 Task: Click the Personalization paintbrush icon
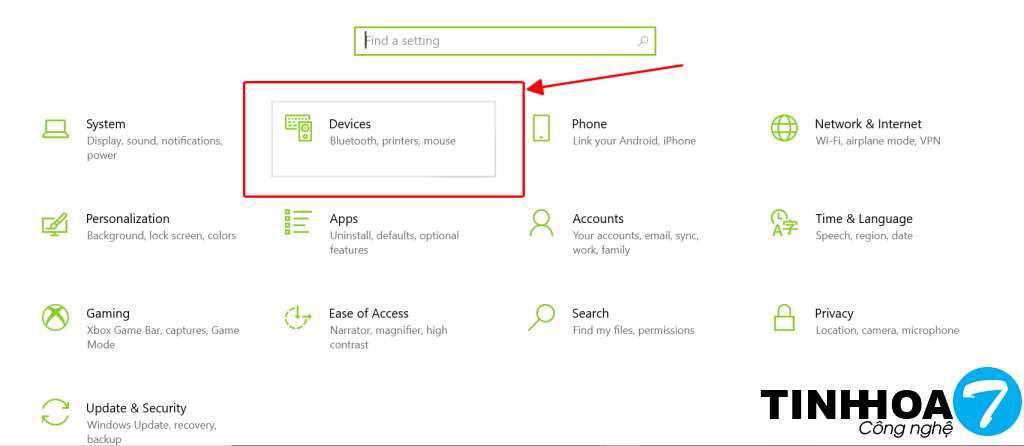click(x=55, y=223)
